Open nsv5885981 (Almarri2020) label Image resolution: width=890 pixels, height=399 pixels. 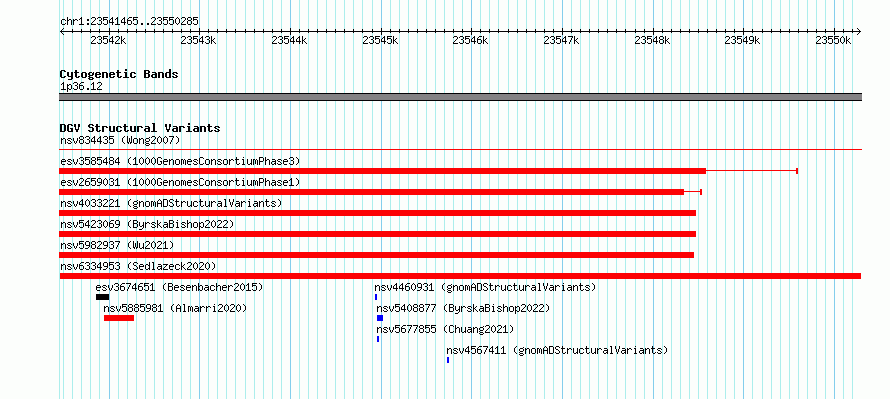tap(175, 308)
